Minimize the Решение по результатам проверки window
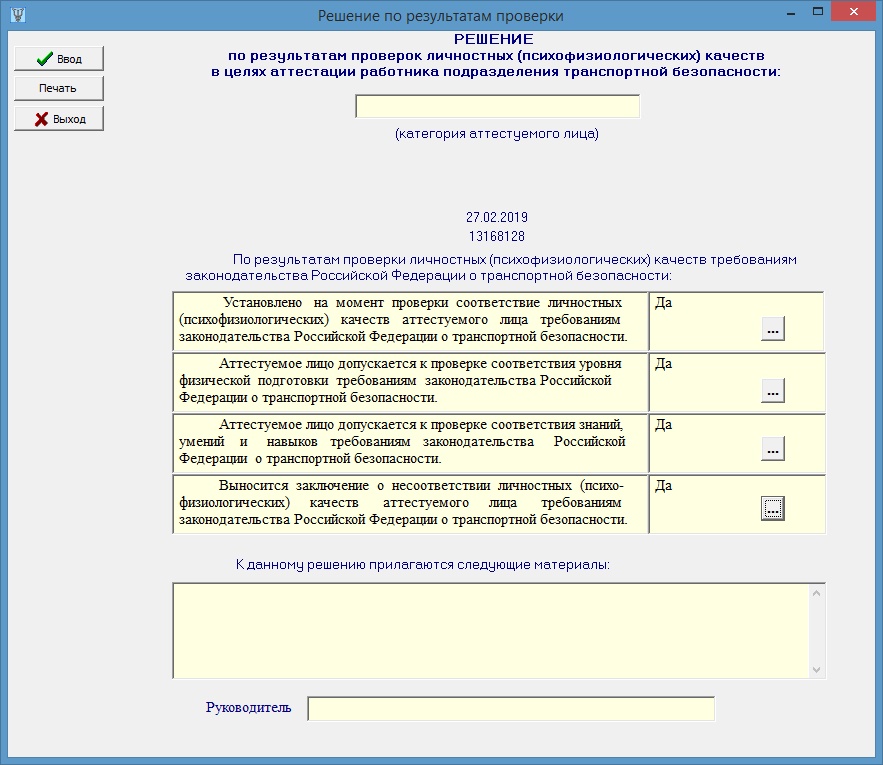883x765 pixels. pos(790,13)
